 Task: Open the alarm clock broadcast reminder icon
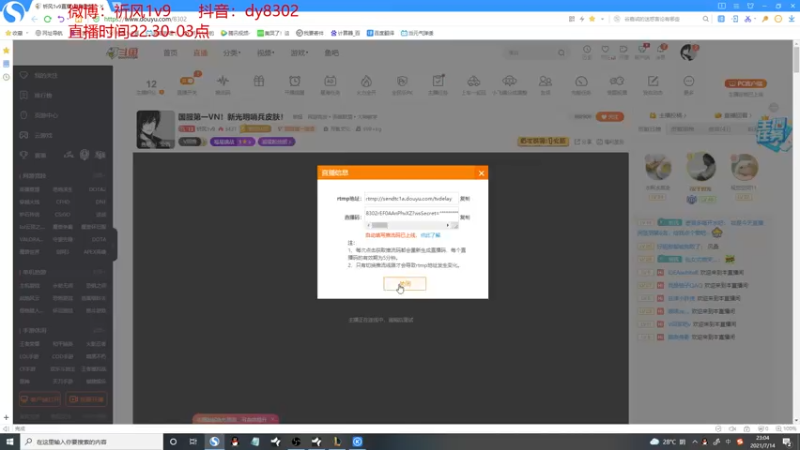(x=294, y=81)
